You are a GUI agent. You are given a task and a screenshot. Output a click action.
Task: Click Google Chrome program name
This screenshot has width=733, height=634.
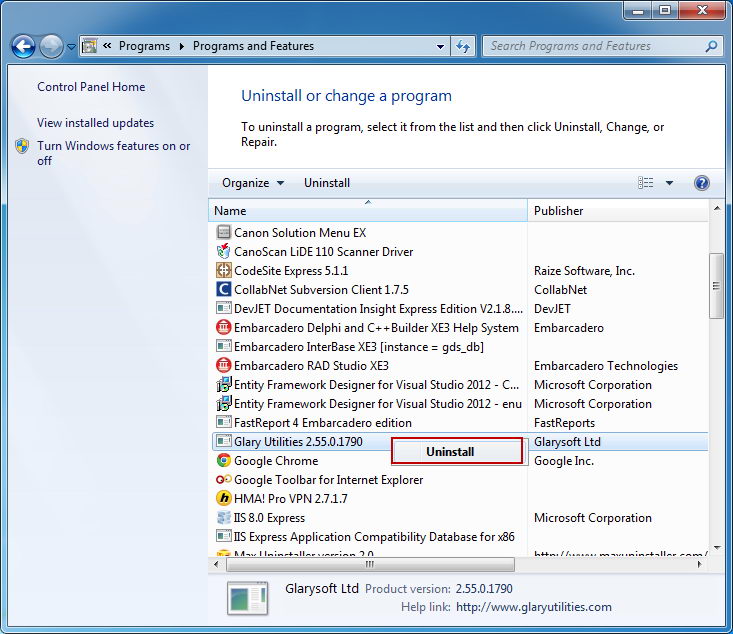pyautogui.click(x=276, y=461)
